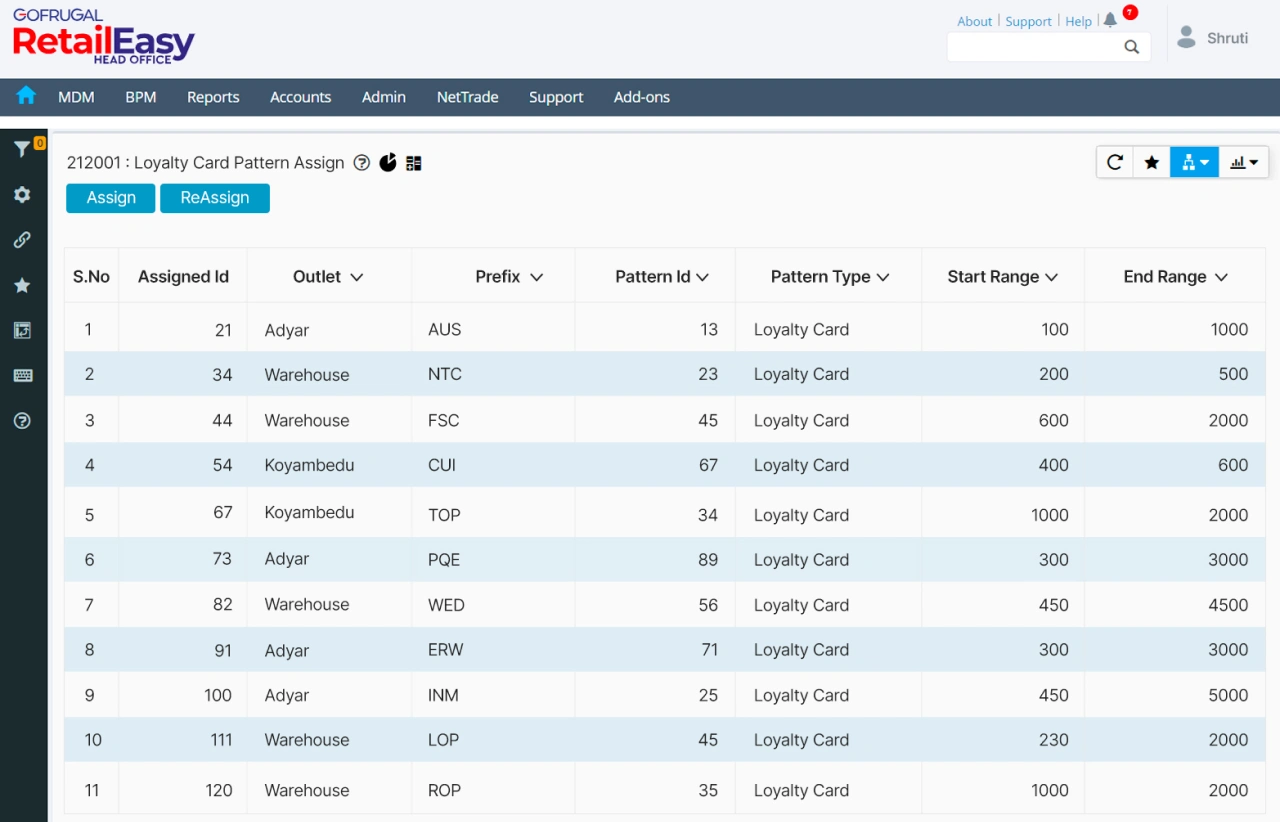Click the help icon next to Loyalty Card Pattern Assign
This screenshot has width=1280, height=822.
(x=361, y=162)
